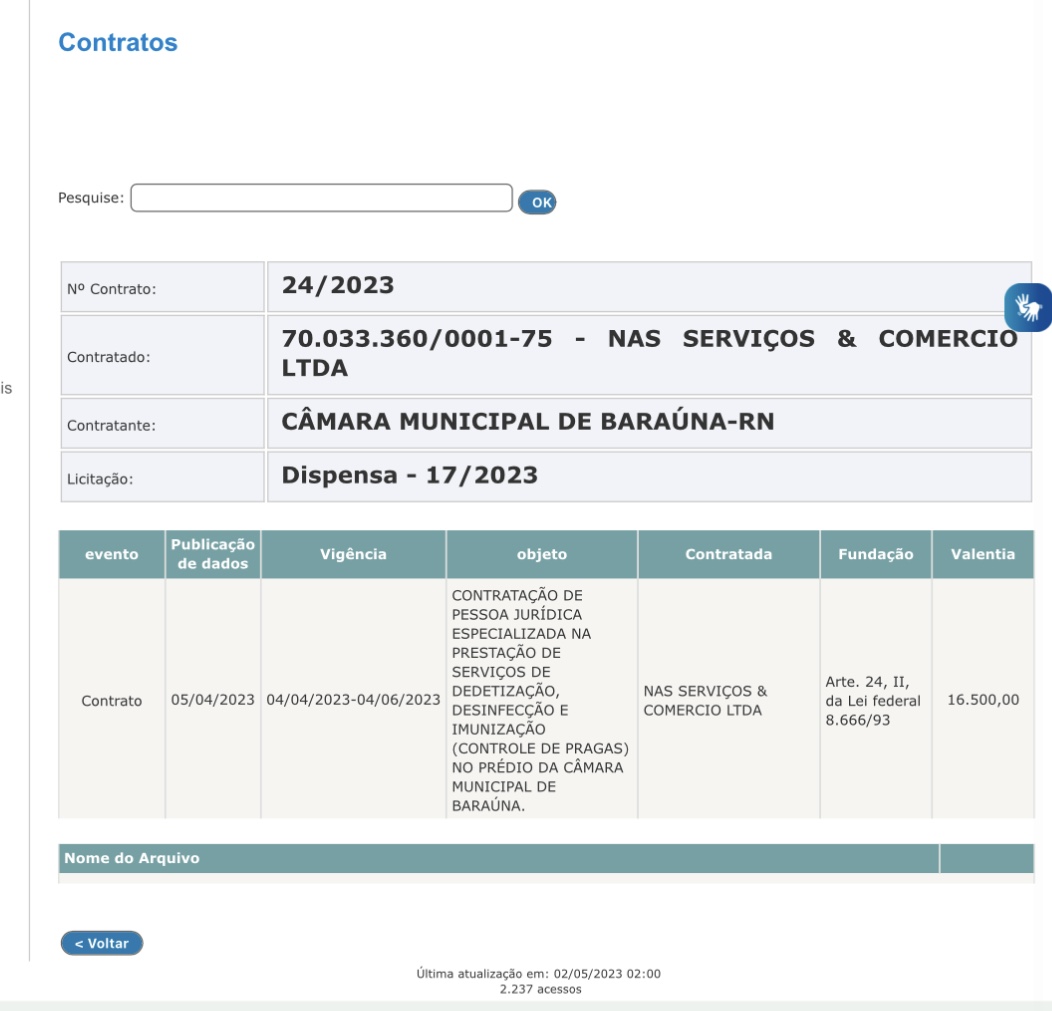The image size is (1052, 1011).
Task: Click the Nº Contrato label
Action: (x=111, y=289)
